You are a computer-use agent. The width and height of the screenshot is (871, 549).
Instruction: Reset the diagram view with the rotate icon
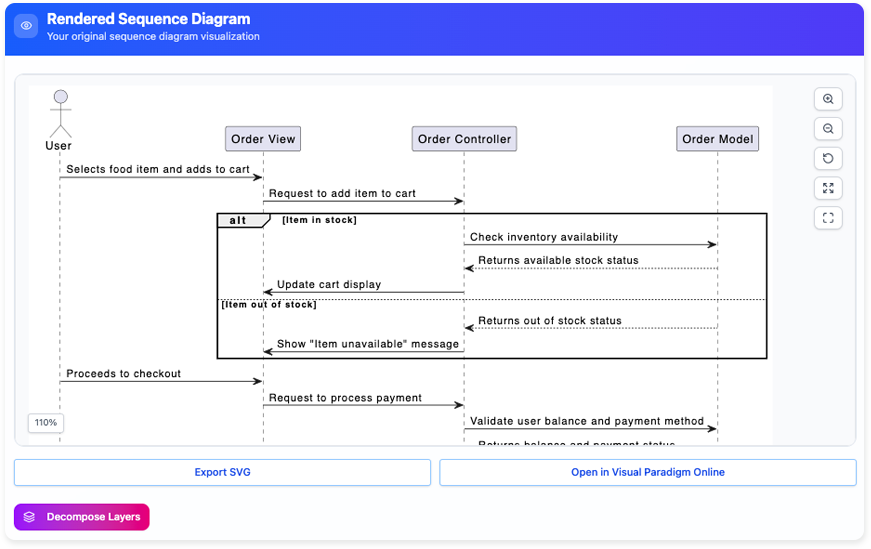click(x=828, y=159)
